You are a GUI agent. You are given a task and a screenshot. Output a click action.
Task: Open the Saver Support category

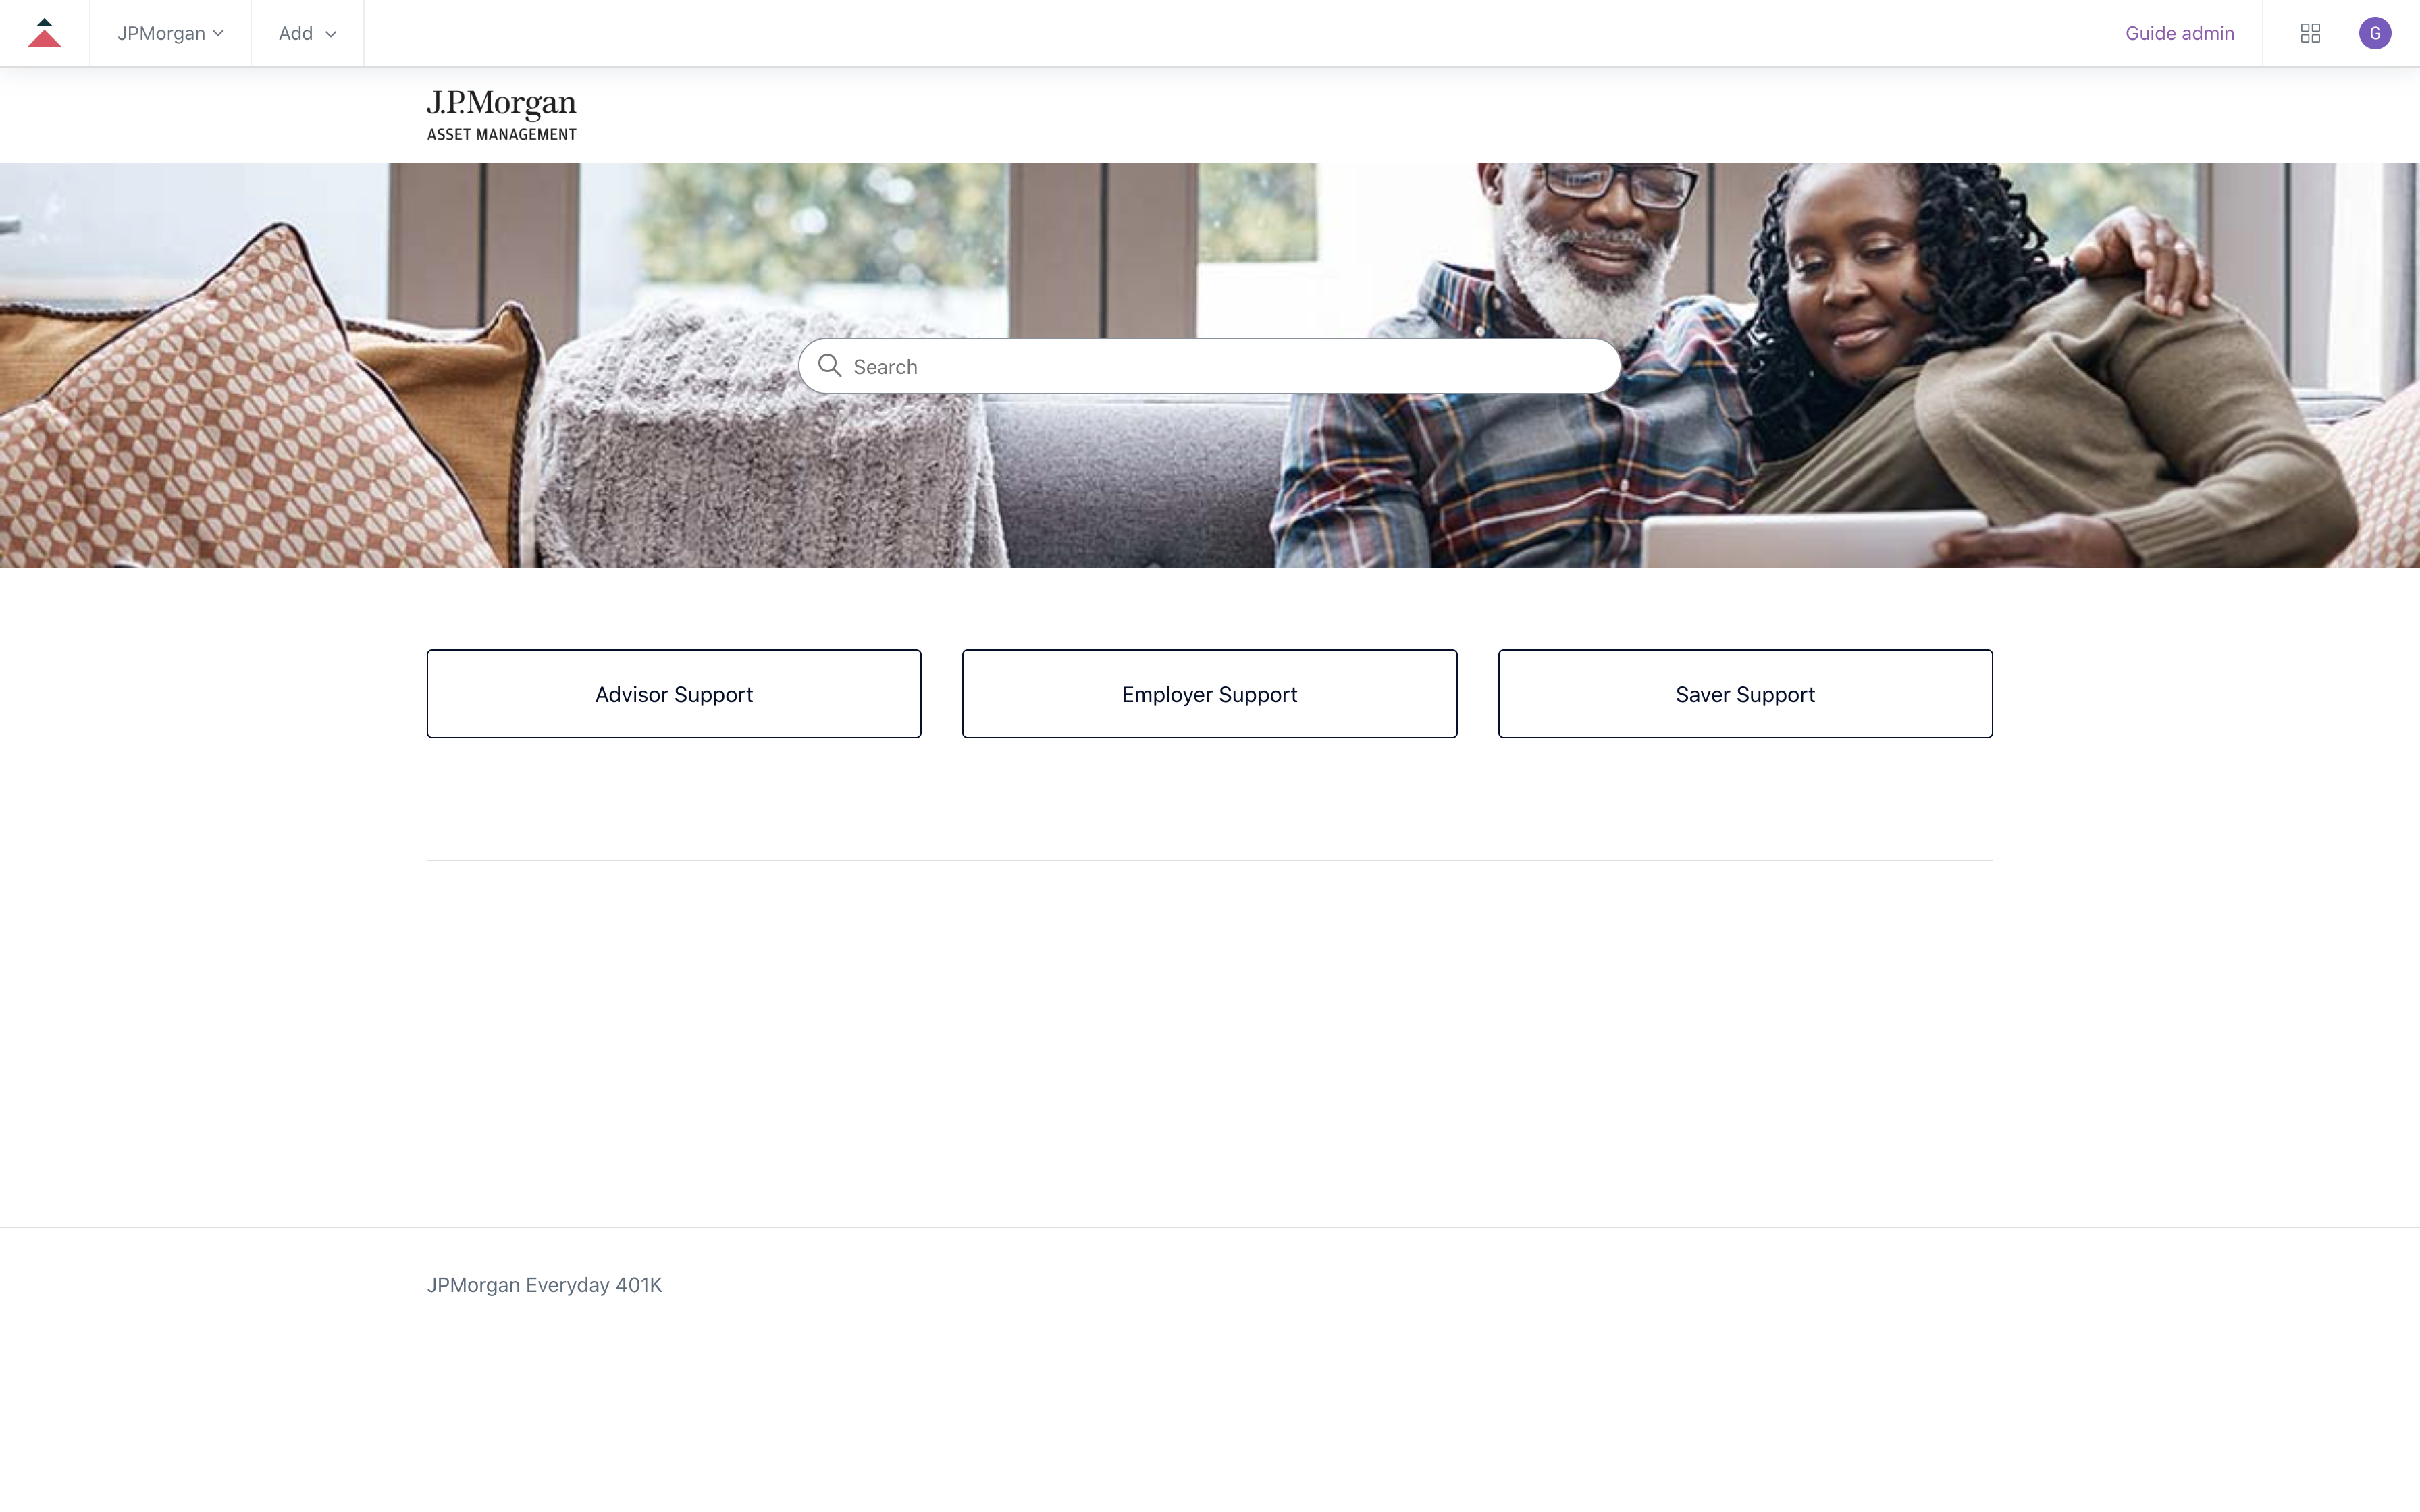click(x=1745, y=694)
